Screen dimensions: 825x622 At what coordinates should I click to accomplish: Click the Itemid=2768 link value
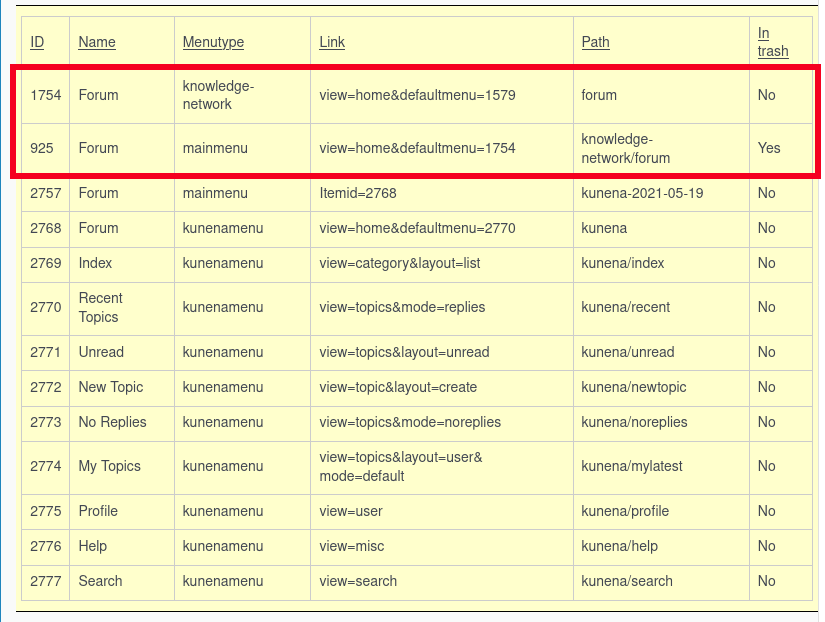358,193
